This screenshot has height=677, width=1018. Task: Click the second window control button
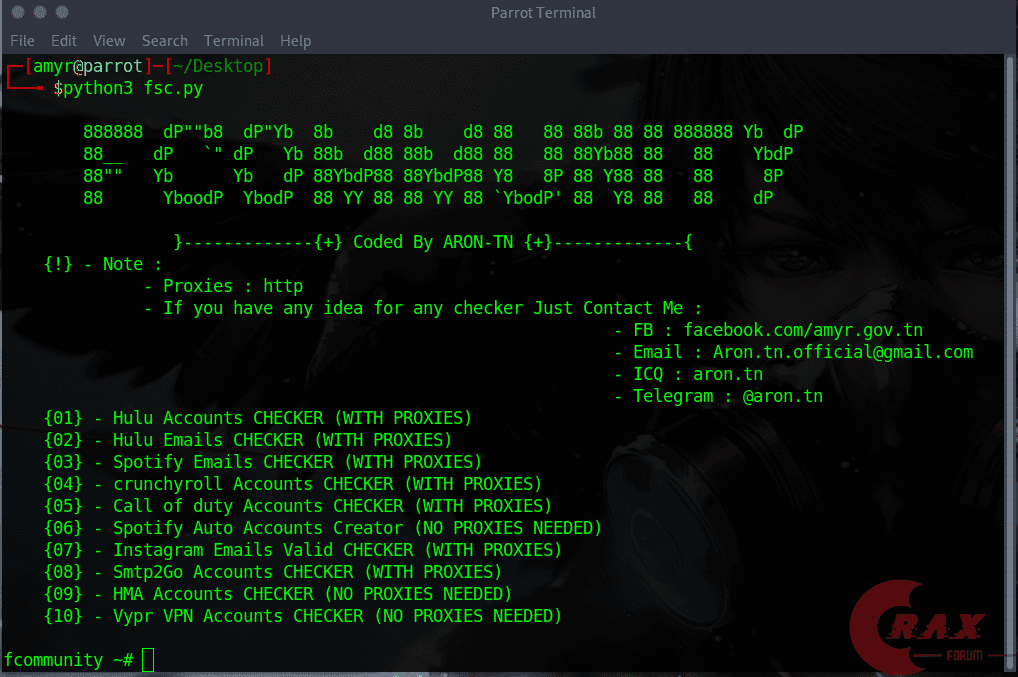pyautogui.click(x=40, y=12)
